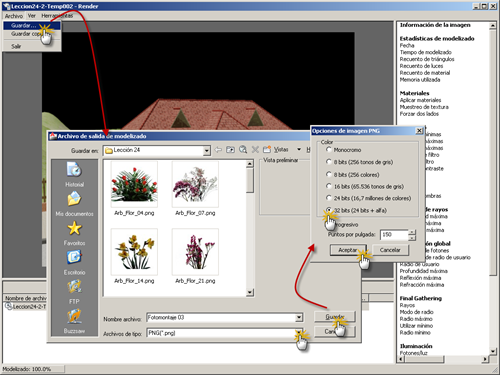
Task: Select the Arb_Flor_04.png thumbnail
Action: (134, 184)
